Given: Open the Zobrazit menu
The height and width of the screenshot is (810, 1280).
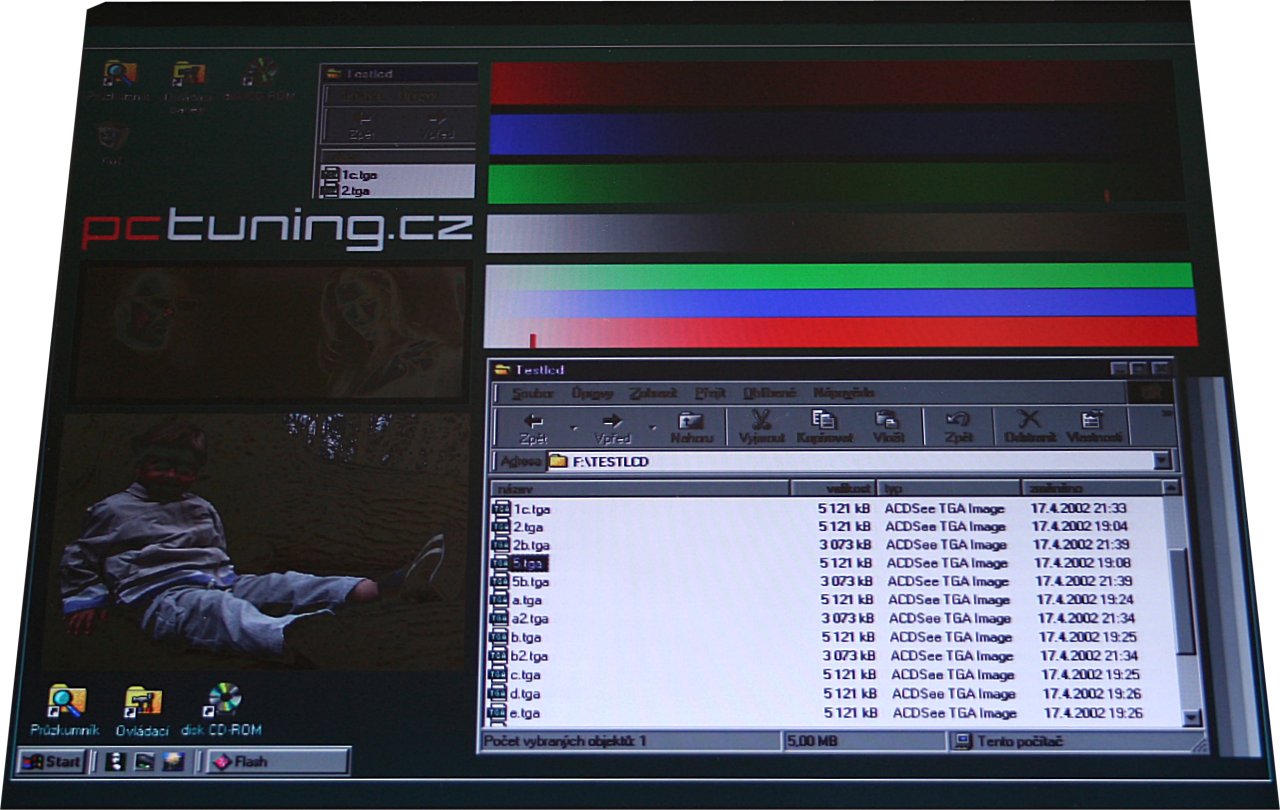Looking at the screenshot, I should pos(653,393).
